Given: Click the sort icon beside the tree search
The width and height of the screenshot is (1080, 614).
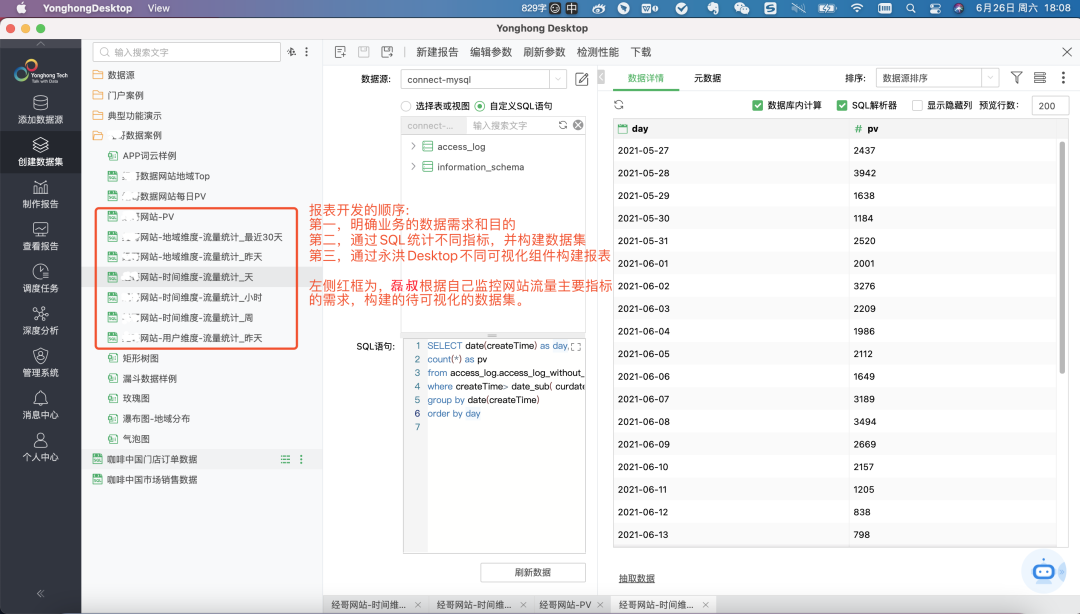Looking at the screenshot, I should click(x=291, y=52).
